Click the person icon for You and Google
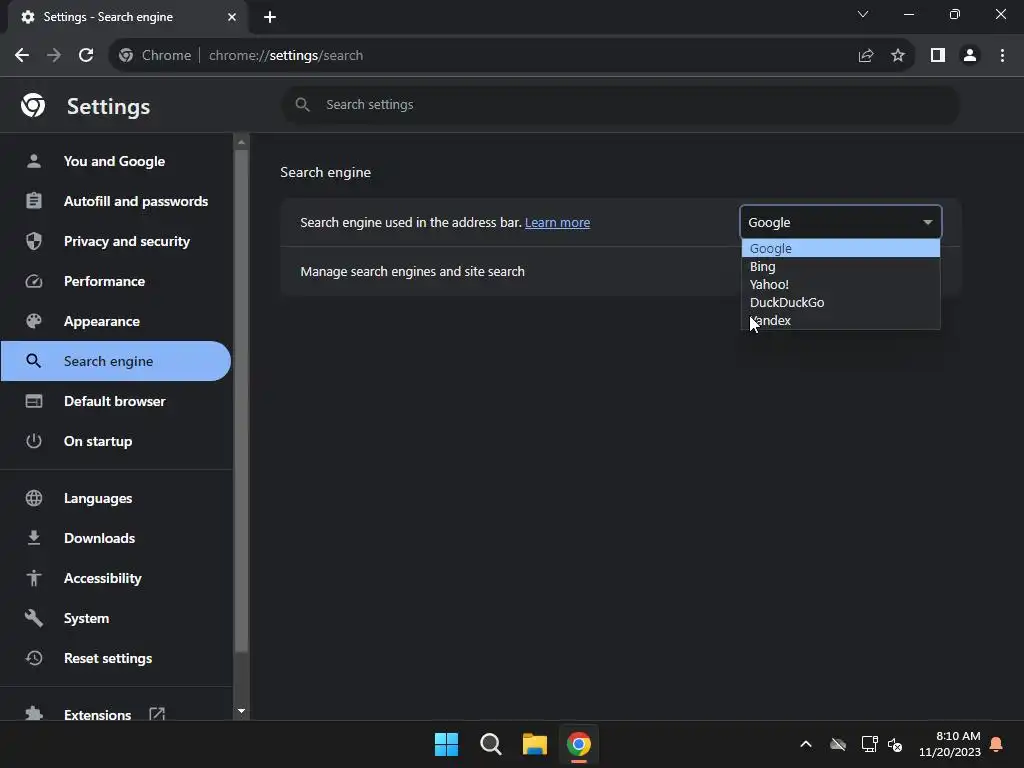1024x768 pixels. pyautogui.click(x=34, y=161)
